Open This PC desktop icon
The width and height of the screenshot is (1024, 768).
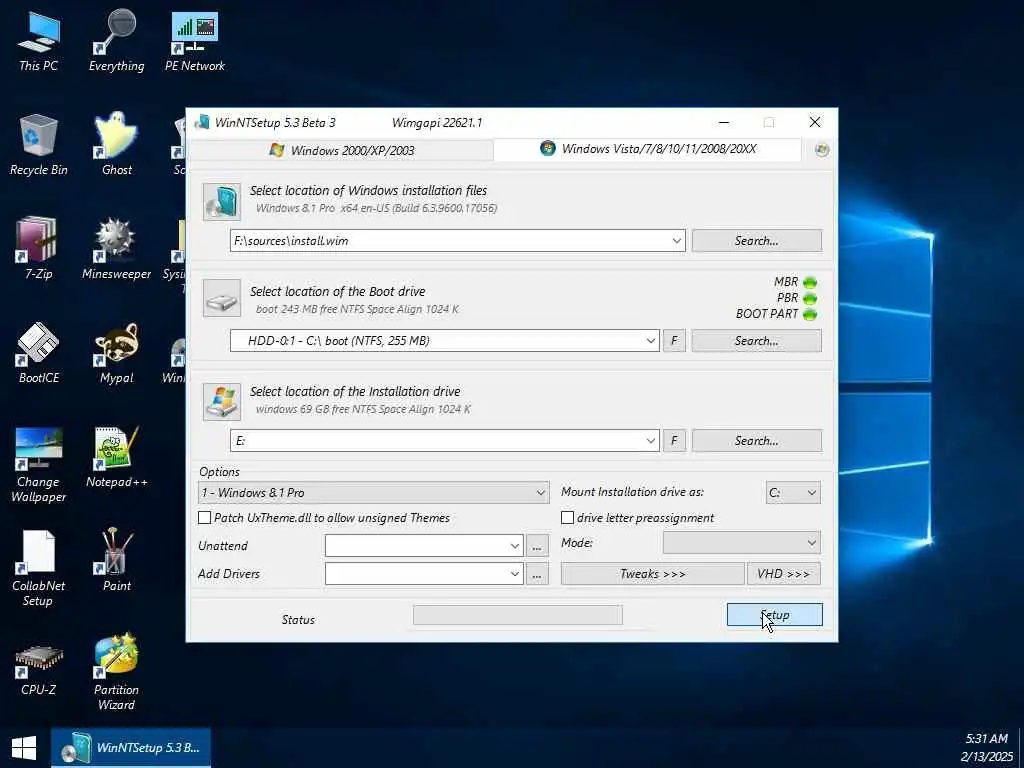39,41
